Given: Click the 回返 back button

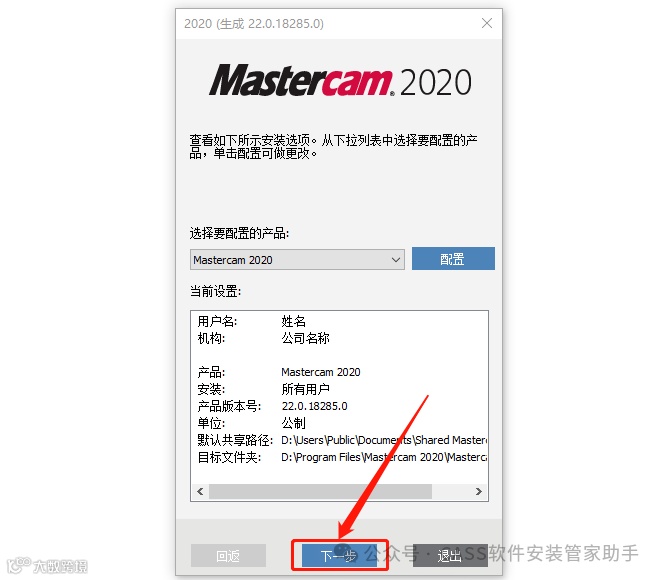Looking at the screenshot, I should [x=228, y=556].
